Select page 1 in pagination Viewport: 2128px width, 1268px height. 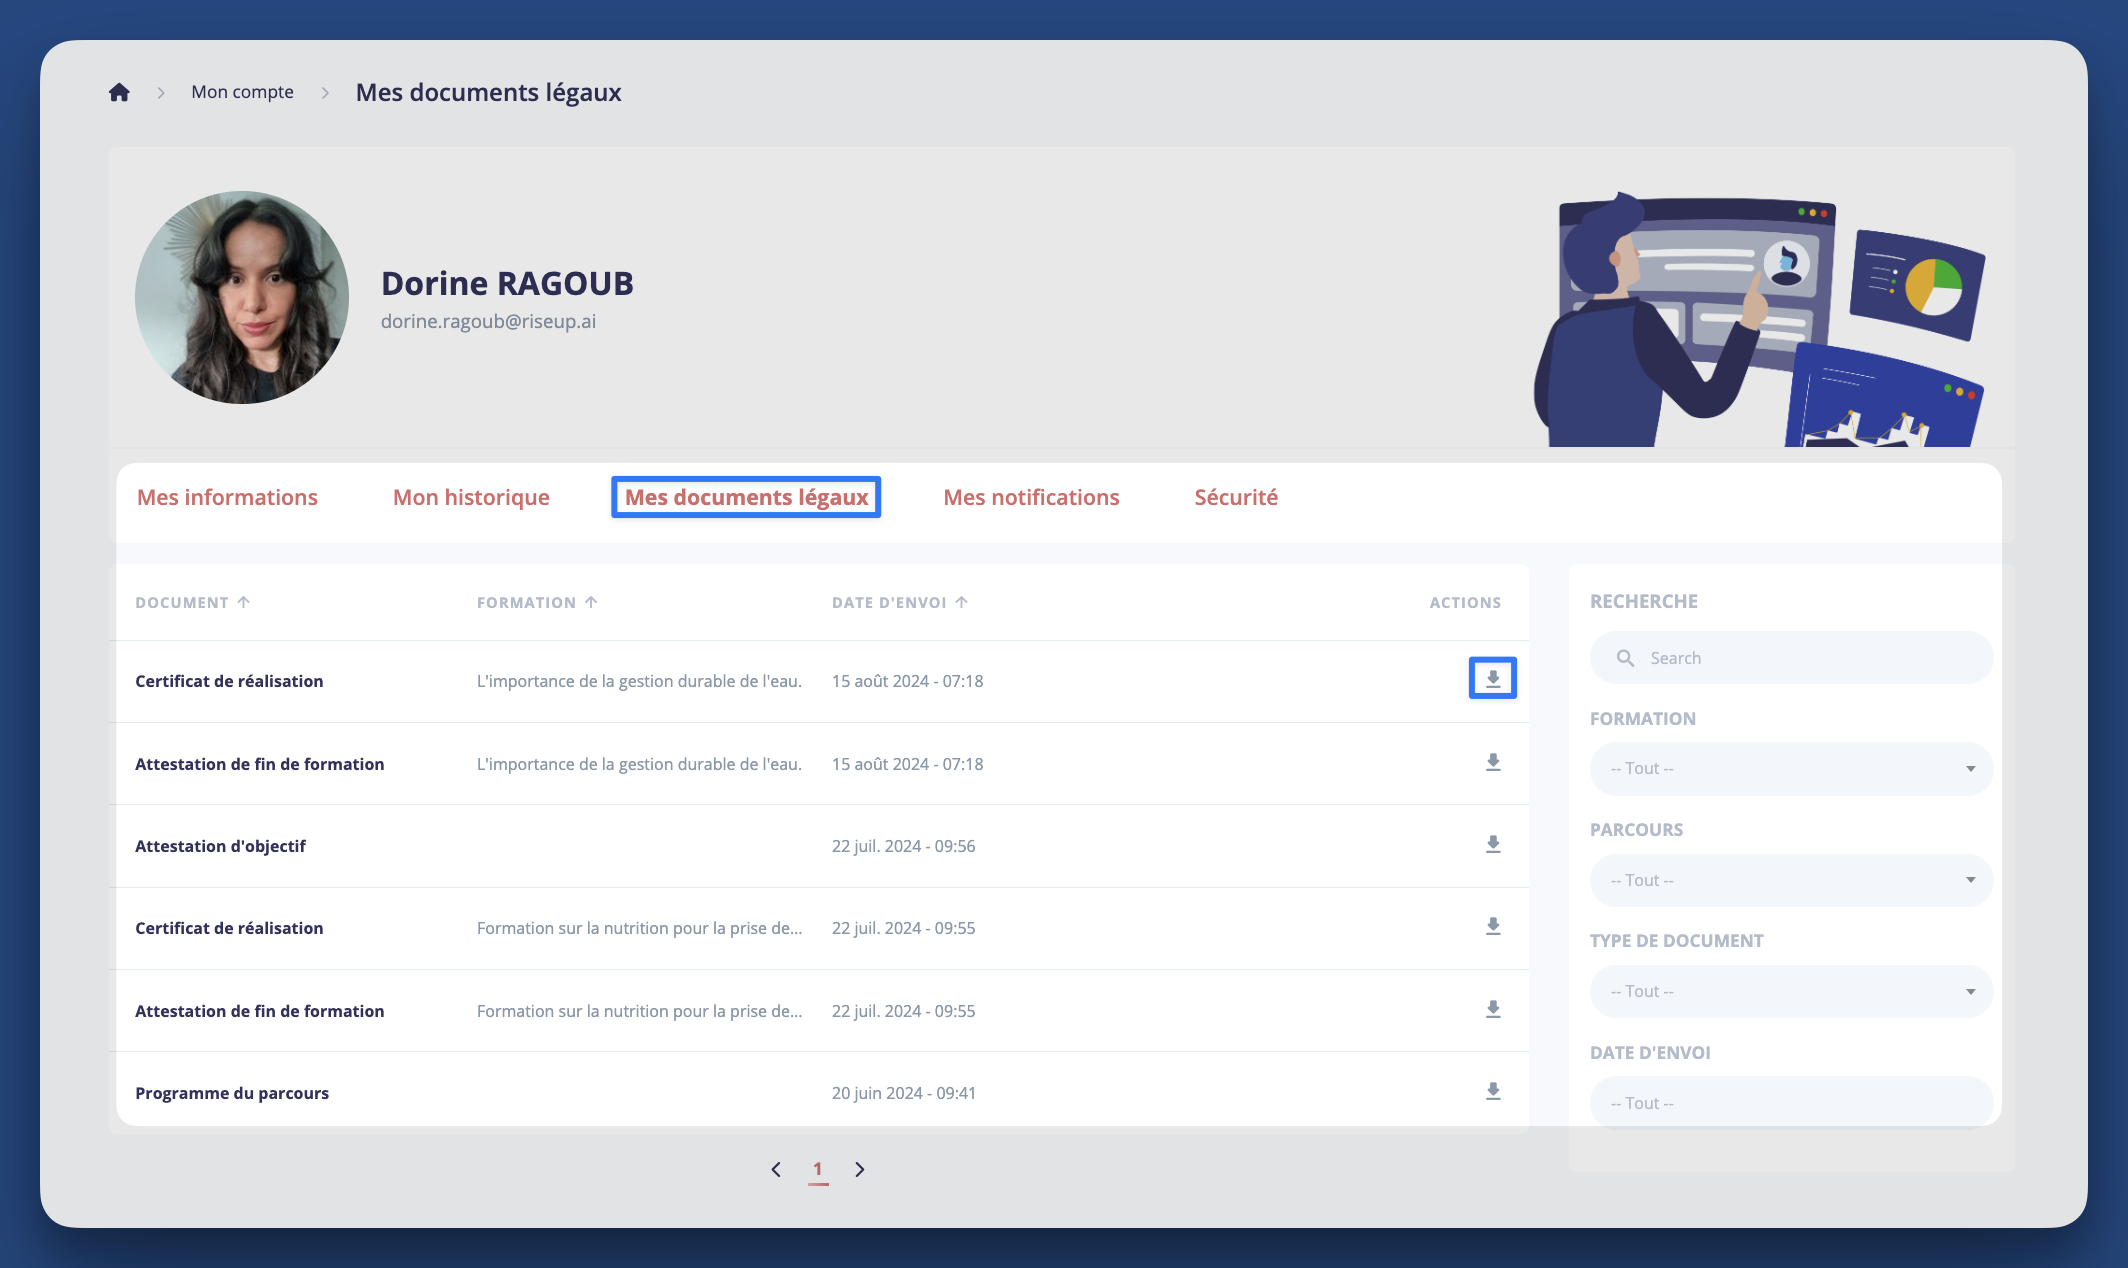pyautogui.click(x=818, y=1170)
